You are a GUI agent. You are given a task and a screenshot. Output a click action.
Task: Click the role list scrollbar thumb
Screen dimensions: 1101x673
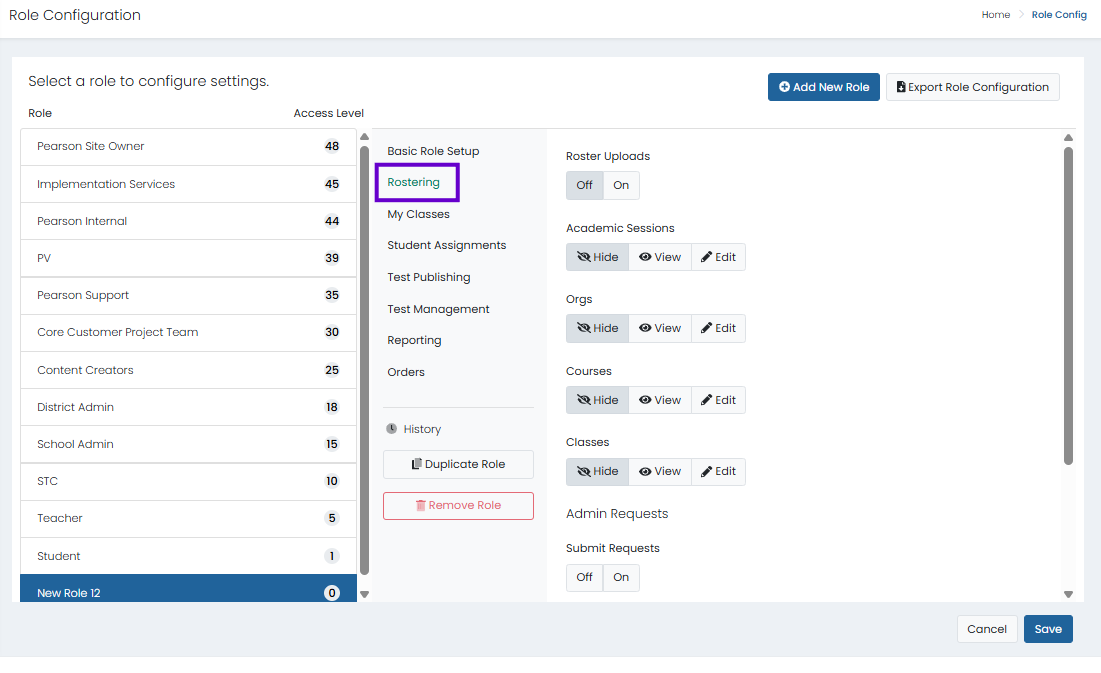coord(364,360)
